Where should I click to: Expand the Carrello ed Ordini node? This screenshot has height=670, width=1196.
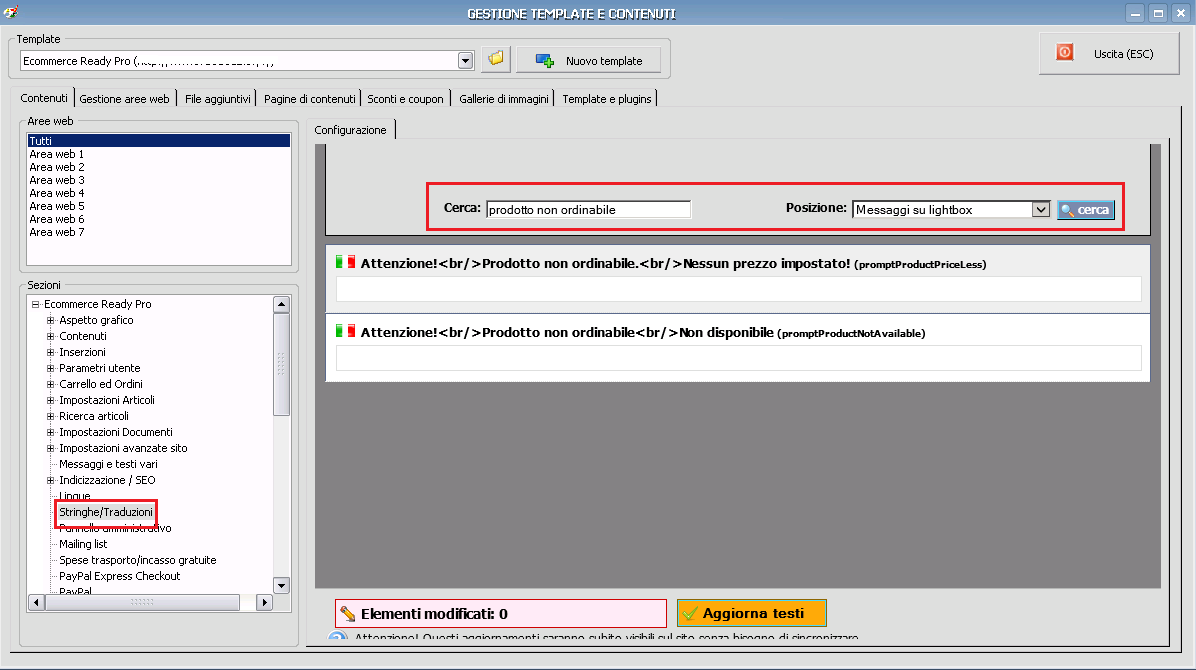(x=50, y=384)
